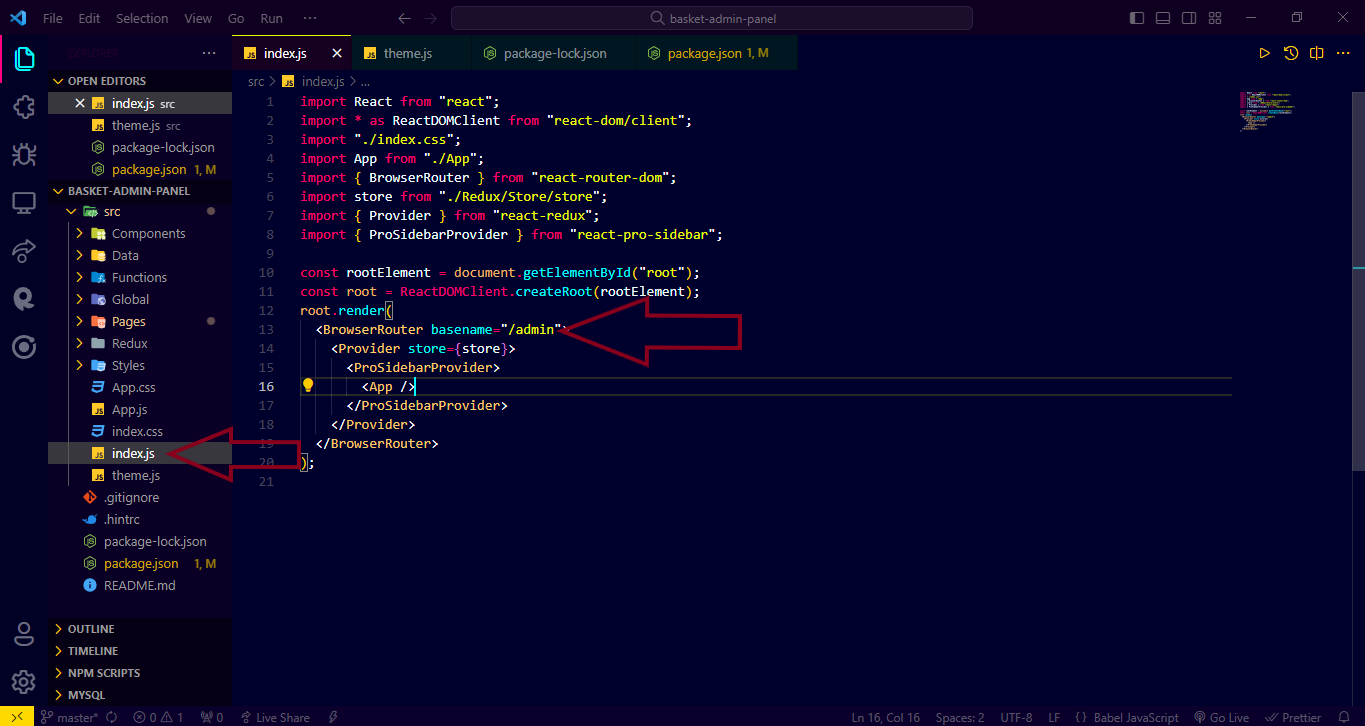The width and height of the screenshot is (1365, 726).
Task: Expand the Components folder
Action: click(x=140, y=234)
